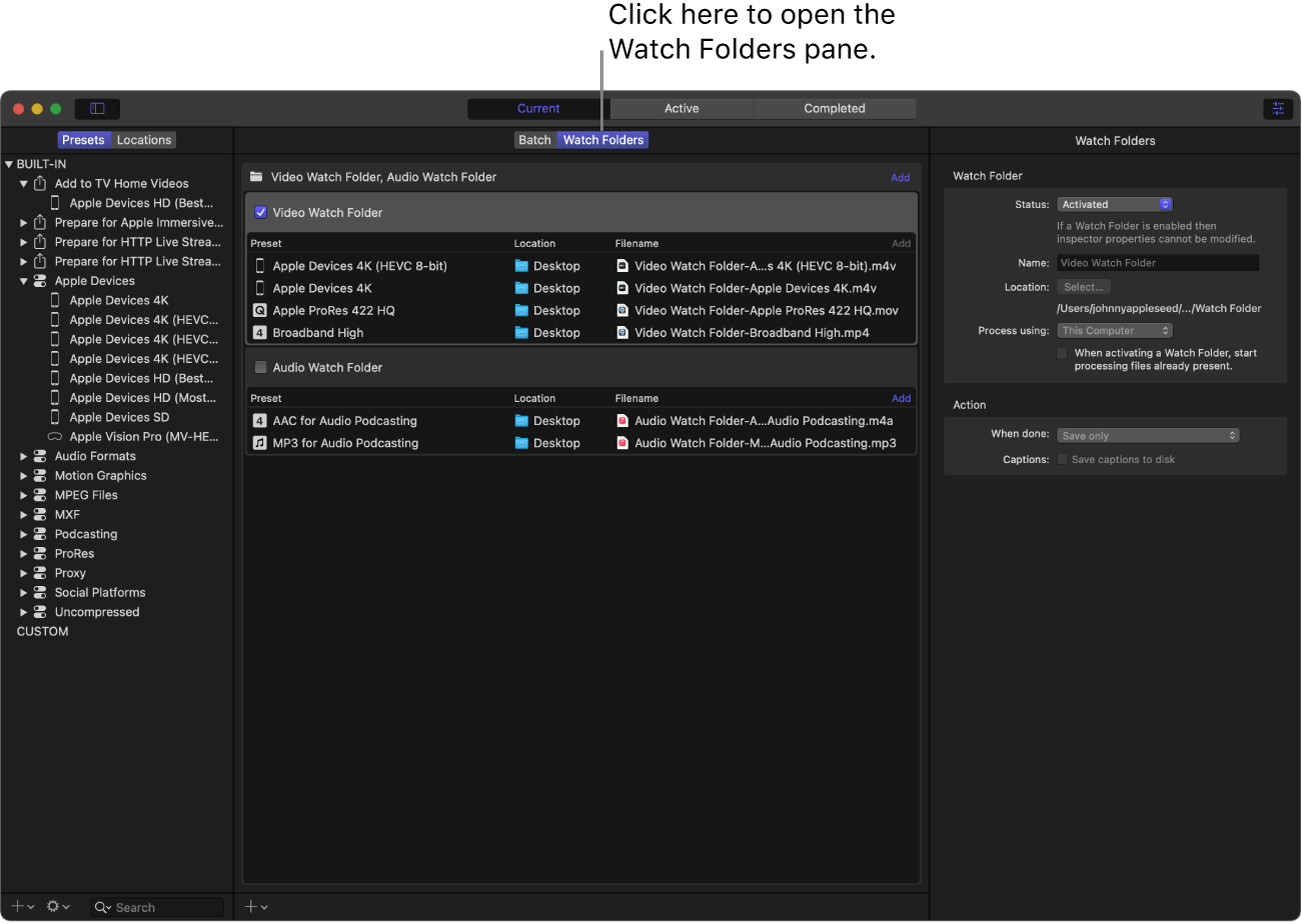Open the Status dropdown set to Activated

coord(1114,204)
